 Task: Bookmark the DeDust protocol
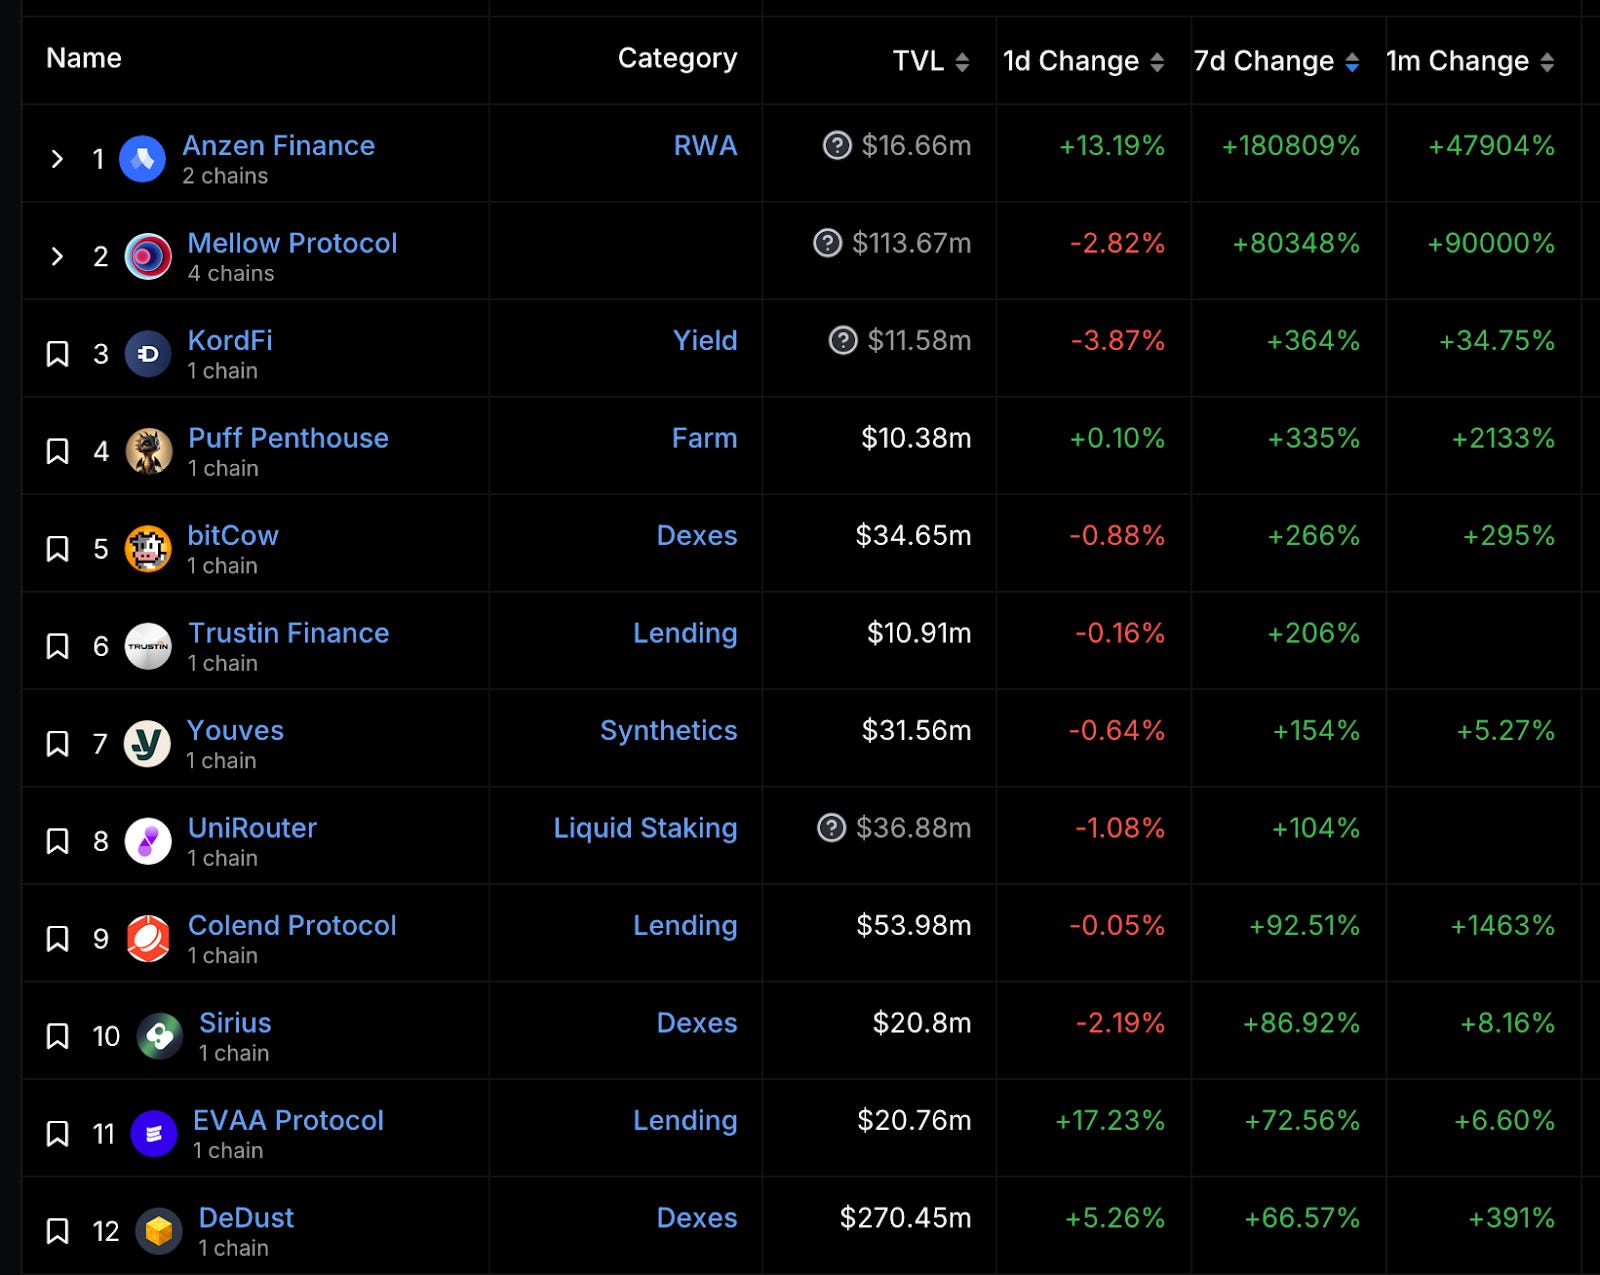tap(58, 1231)
